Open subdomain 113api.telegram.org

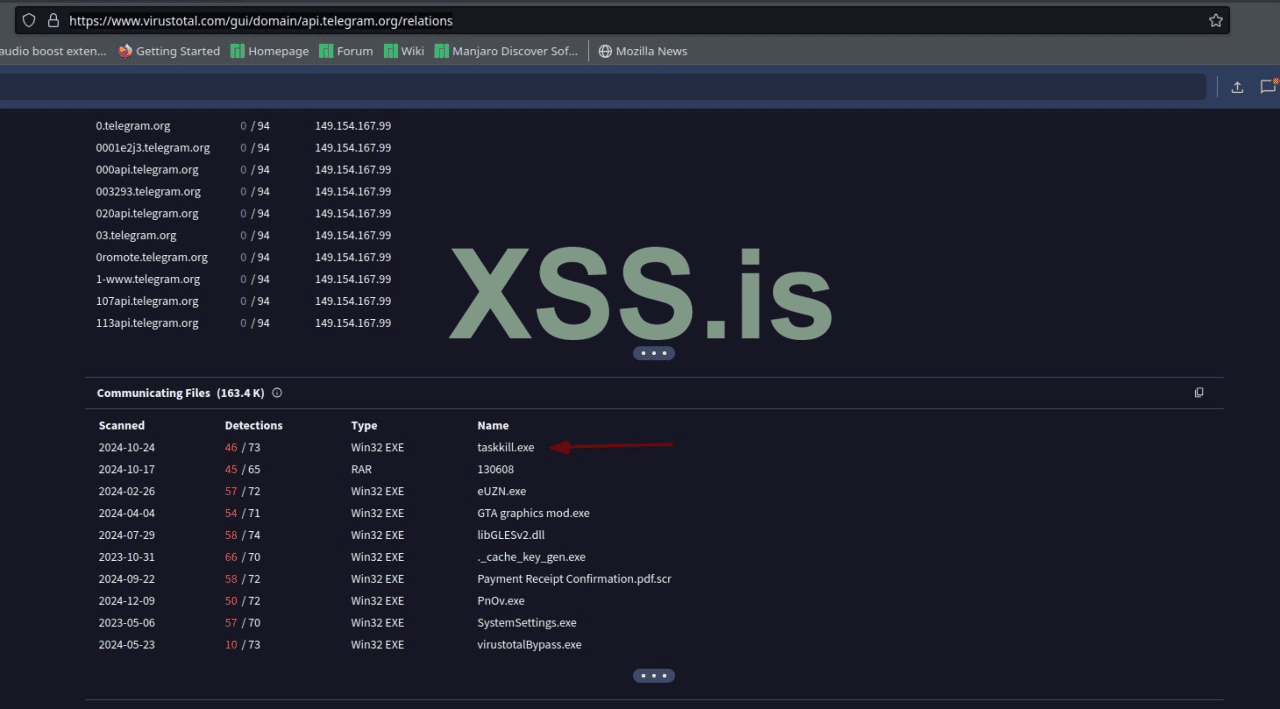147,324
